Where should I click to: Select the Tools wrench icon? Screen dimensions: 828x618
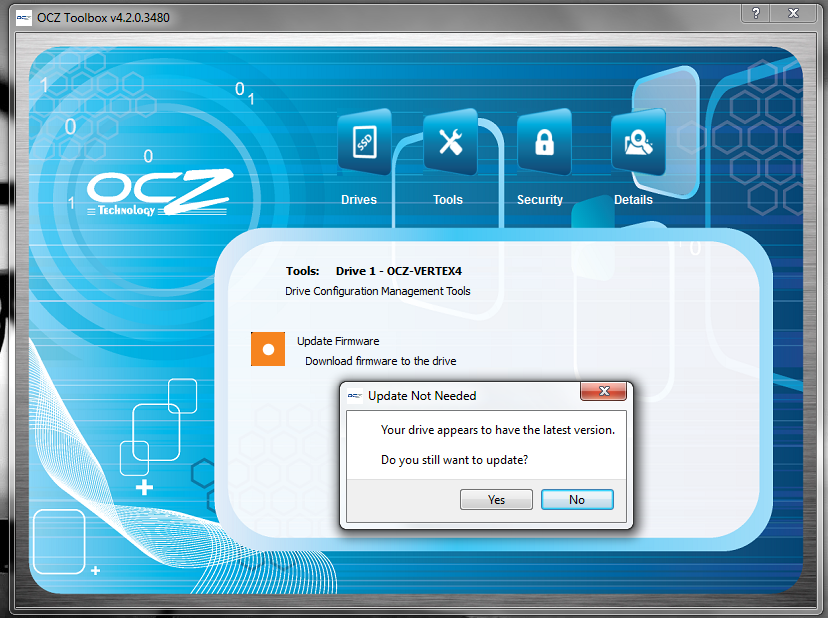(450, 142)
